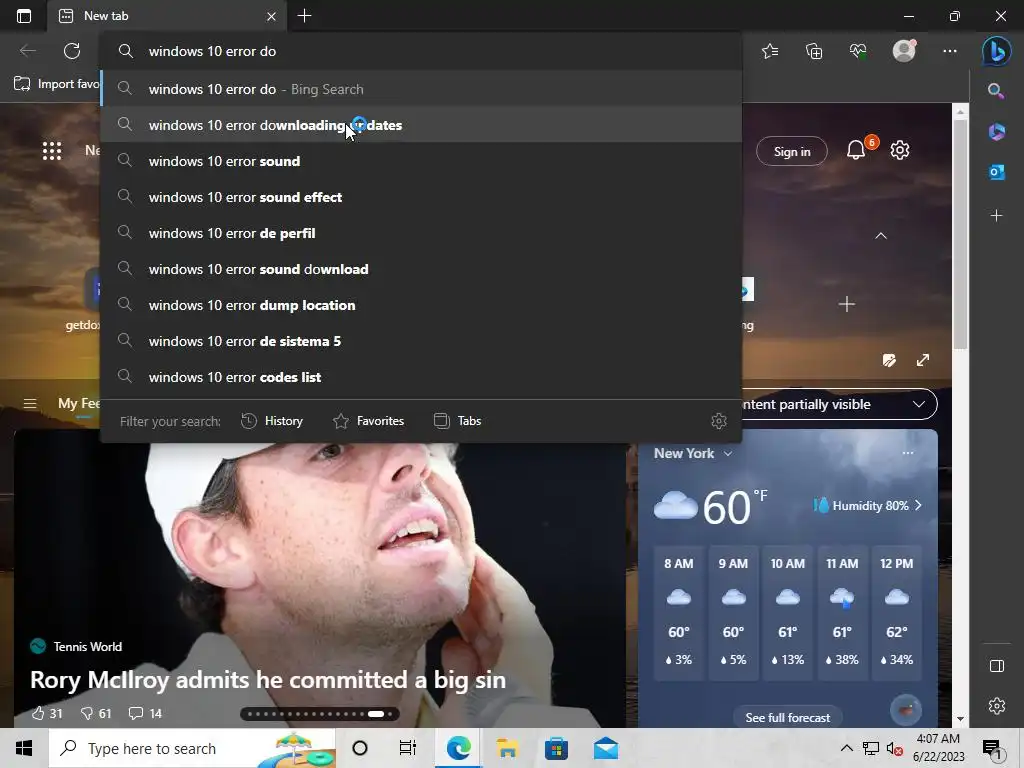Change location via New York dropdown

click(x=693, y=453)
